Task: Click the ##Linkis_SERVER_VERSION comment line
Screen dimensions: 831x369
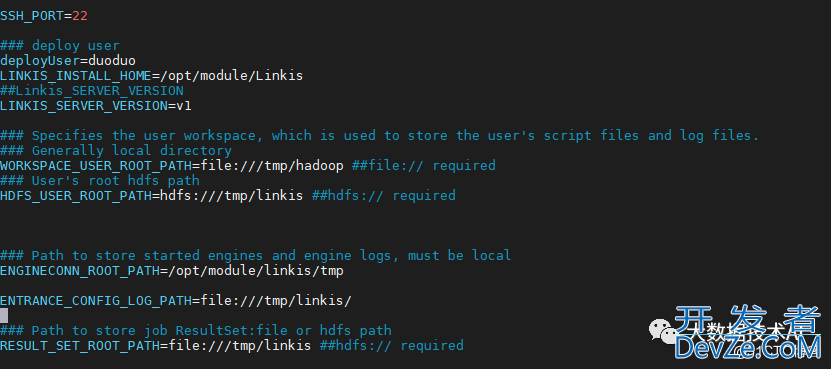Action: tap(92, 91)
